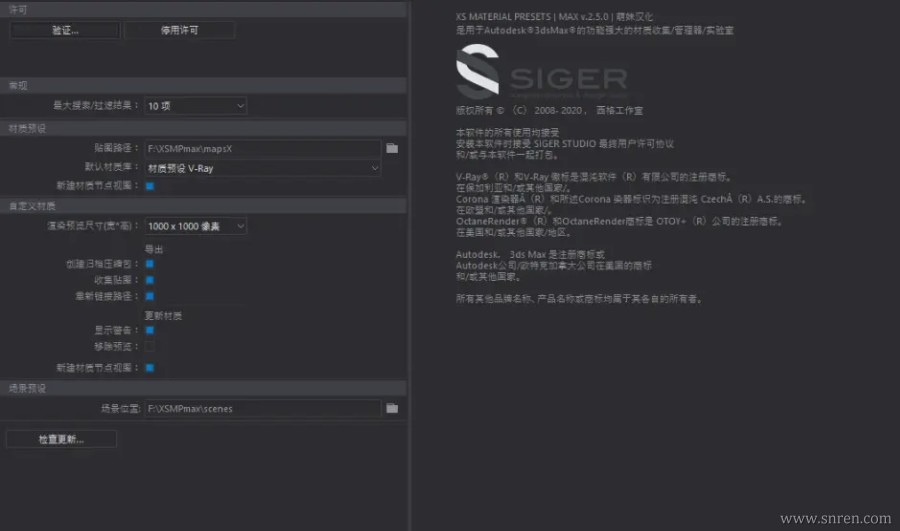Click the line starting with Corona 渲染器
This screenshot has width=900, height=531.
coord(632,199)
